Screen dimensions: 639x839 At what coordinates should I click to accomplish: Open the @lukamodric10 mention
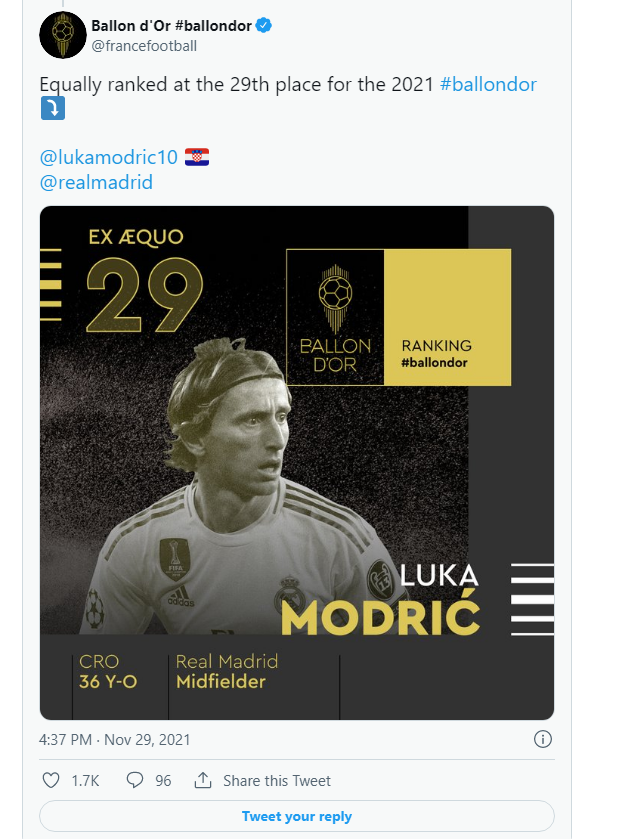(x=109, y=157)
